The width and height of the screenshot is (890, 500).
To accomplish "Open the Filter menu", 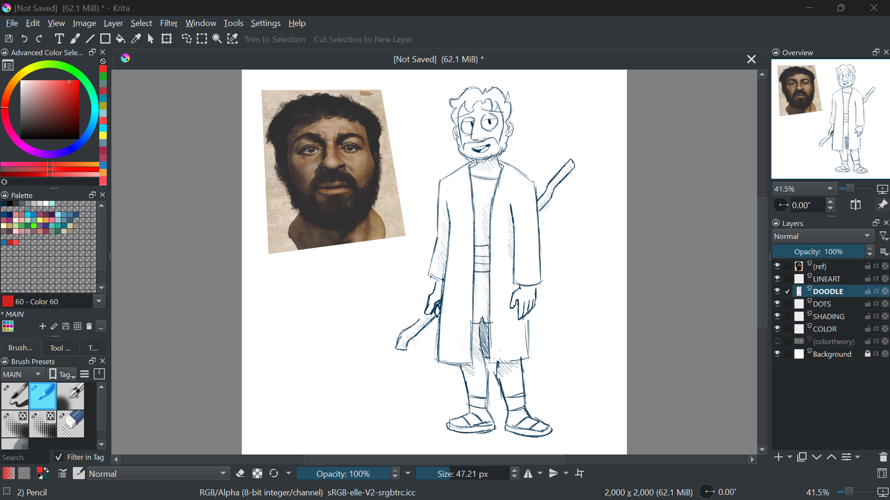I will point(169,23).
